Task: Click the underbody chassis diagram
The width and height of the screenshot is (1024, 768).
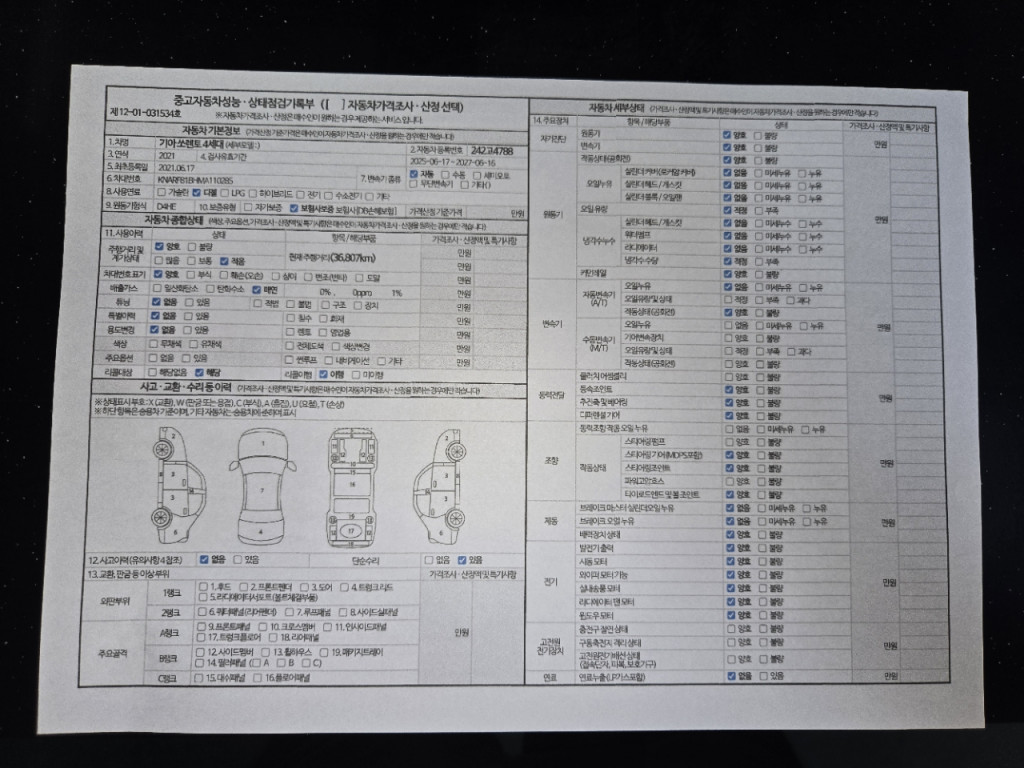Action: click(352, 484)
